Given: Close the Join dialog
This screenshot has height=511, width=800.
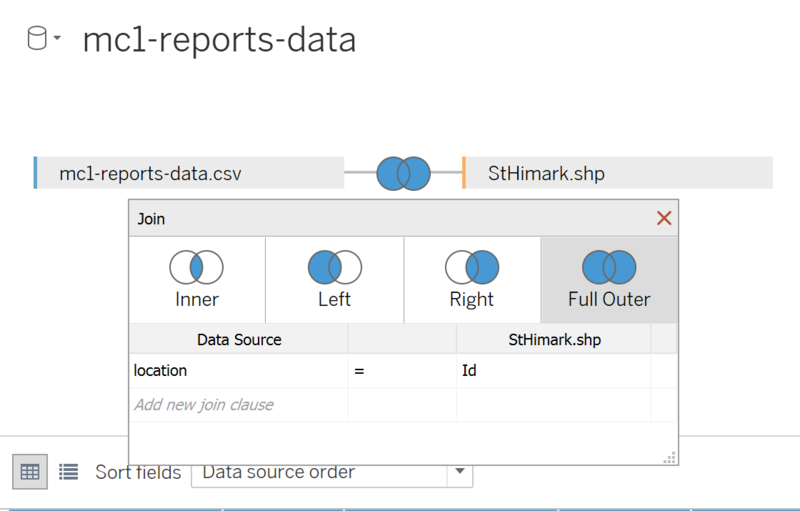Looking at the screenshot, I should click(664, 218).
